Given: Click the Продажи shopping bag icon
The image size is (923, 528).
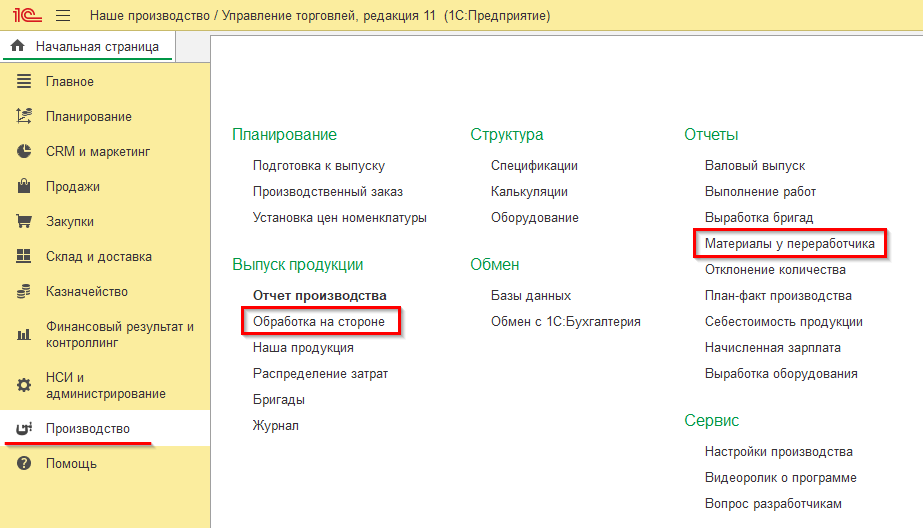Looking at the screenshot, I should point(24,186).
